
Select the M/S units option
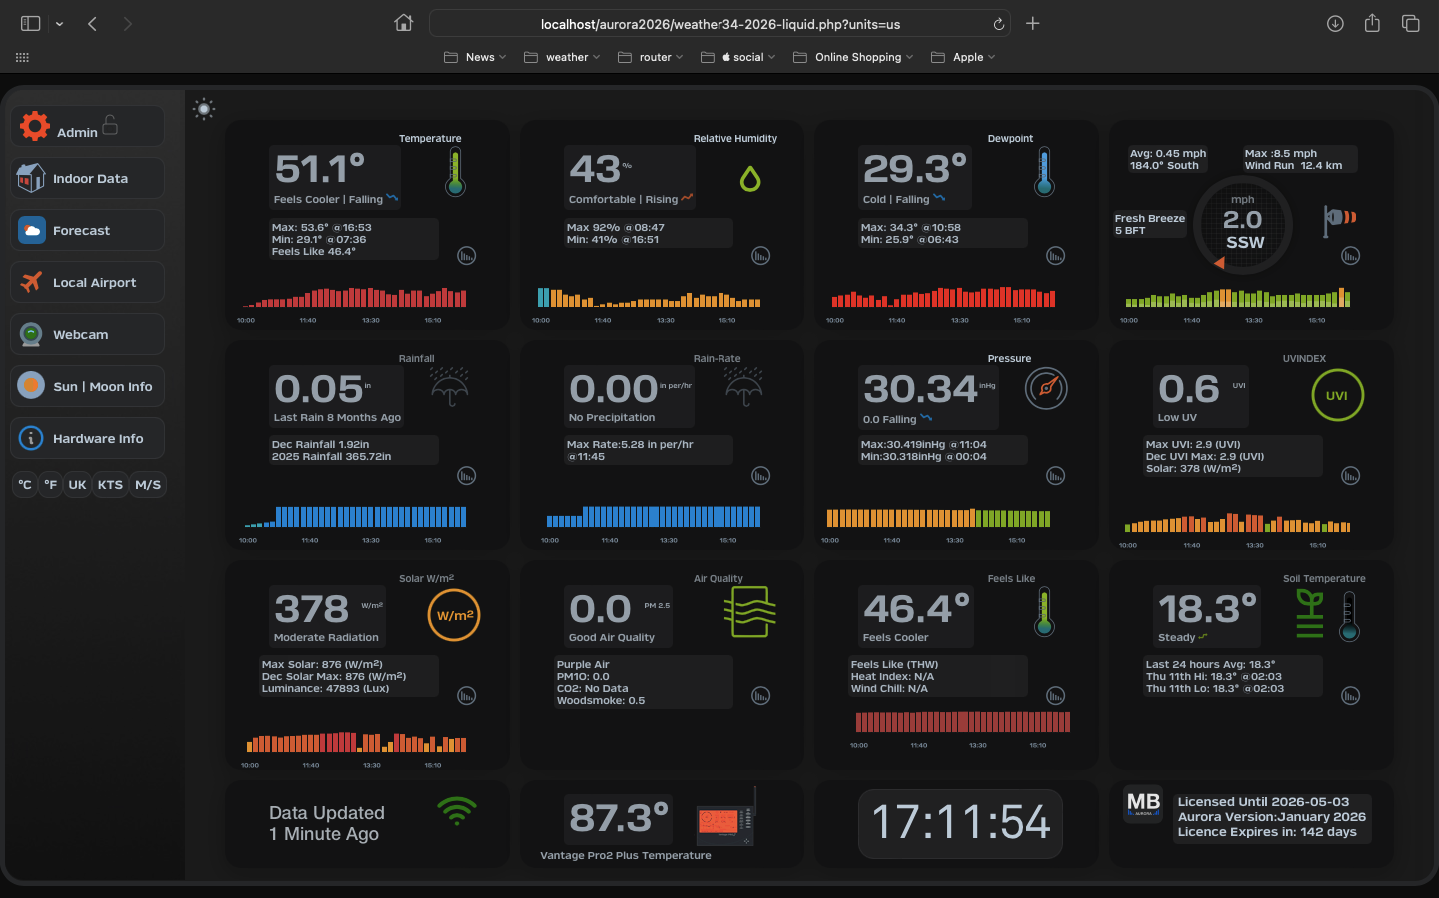coord(148,485)
